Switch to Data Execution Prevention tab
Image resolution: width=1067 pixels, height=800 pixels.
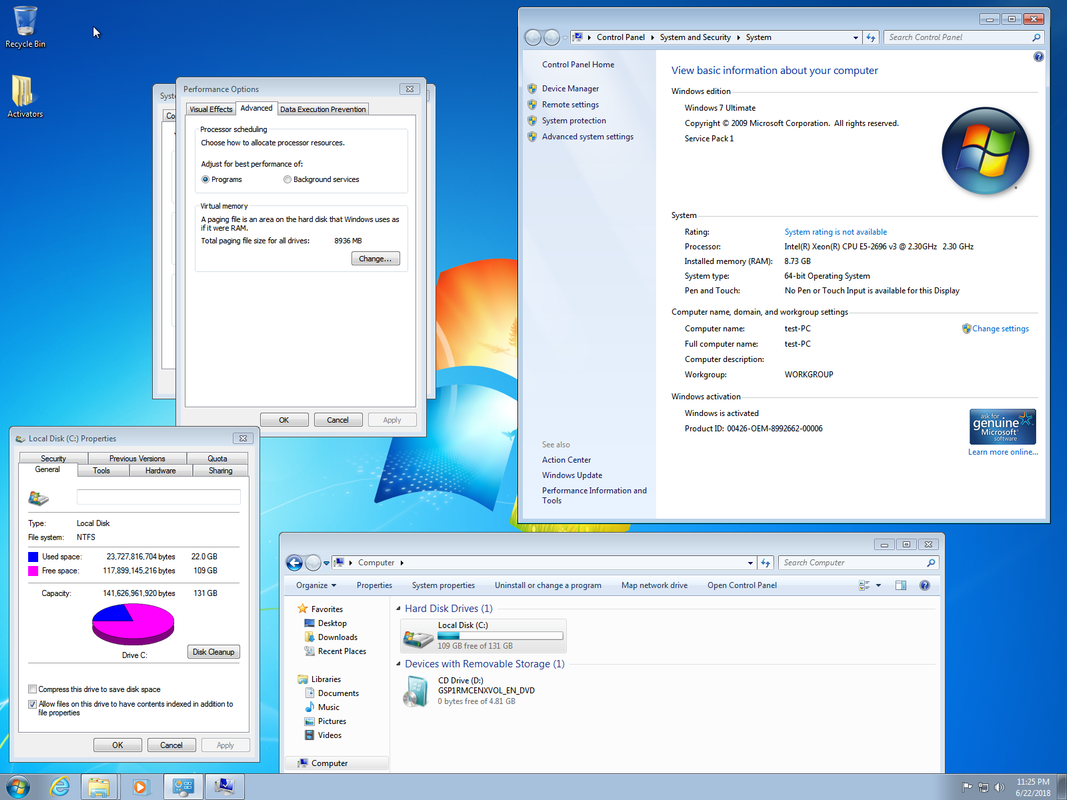click(x=323, y=109)
